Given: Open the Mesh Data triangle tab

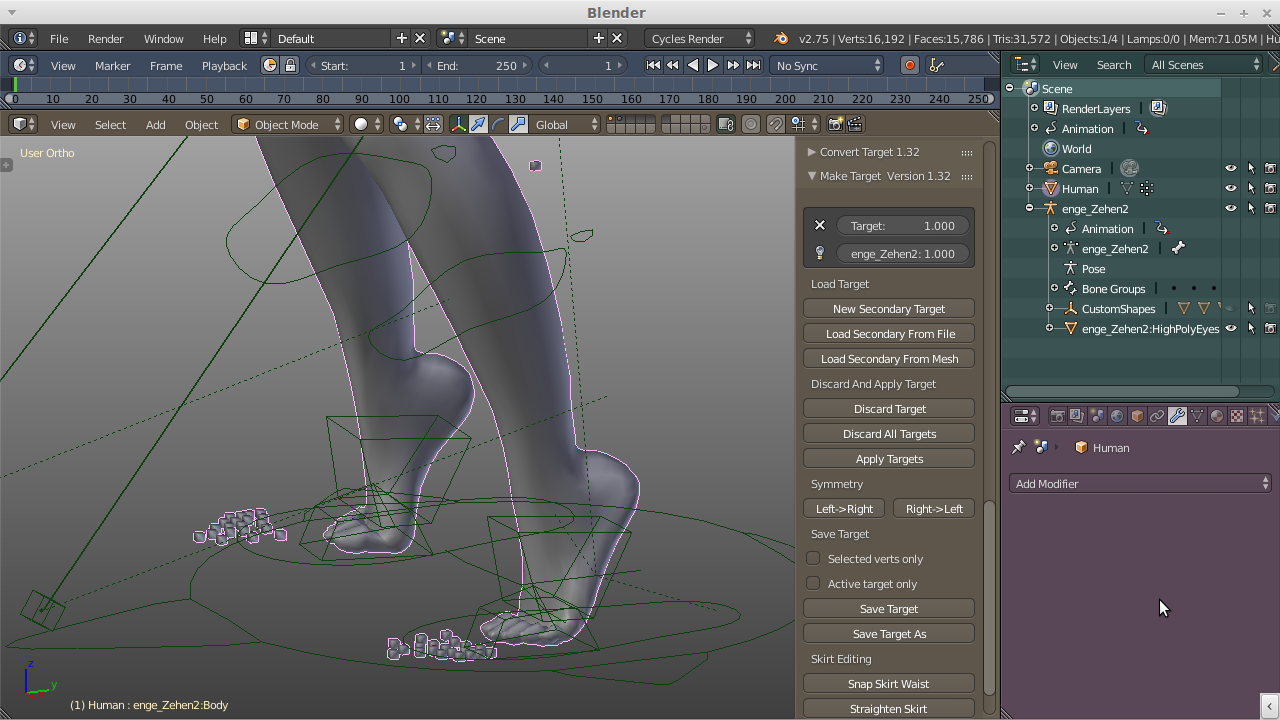Looking at the screenshot, I should (x=1197, y=416).
